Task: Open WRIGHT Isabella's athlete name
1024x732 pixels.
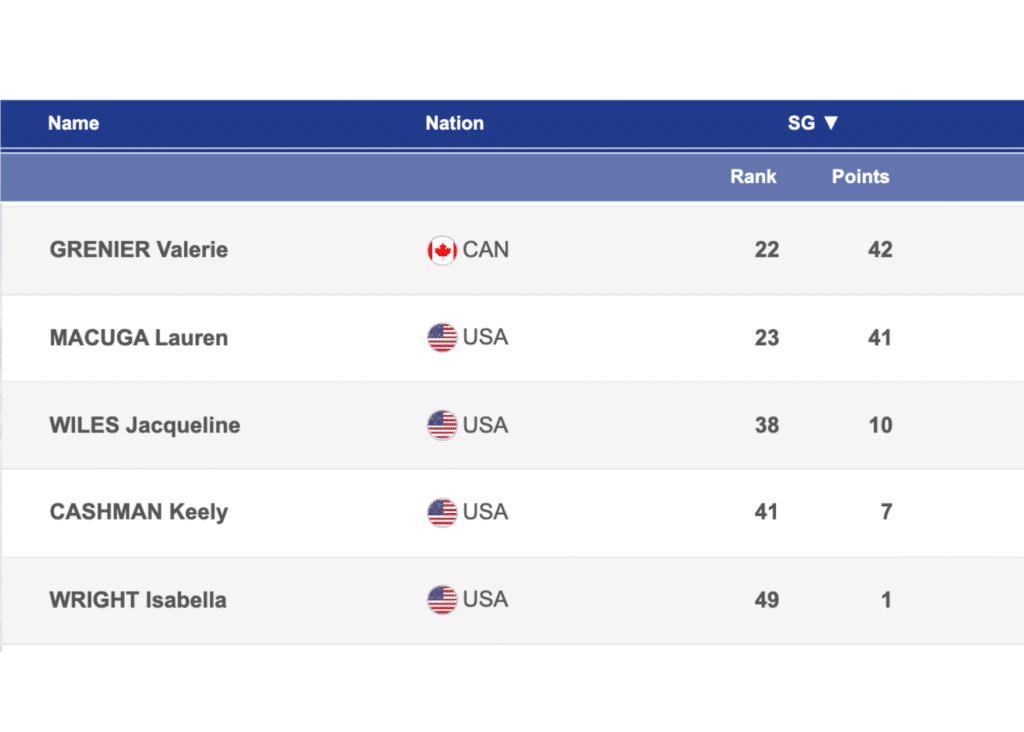Action: point(138,600)
